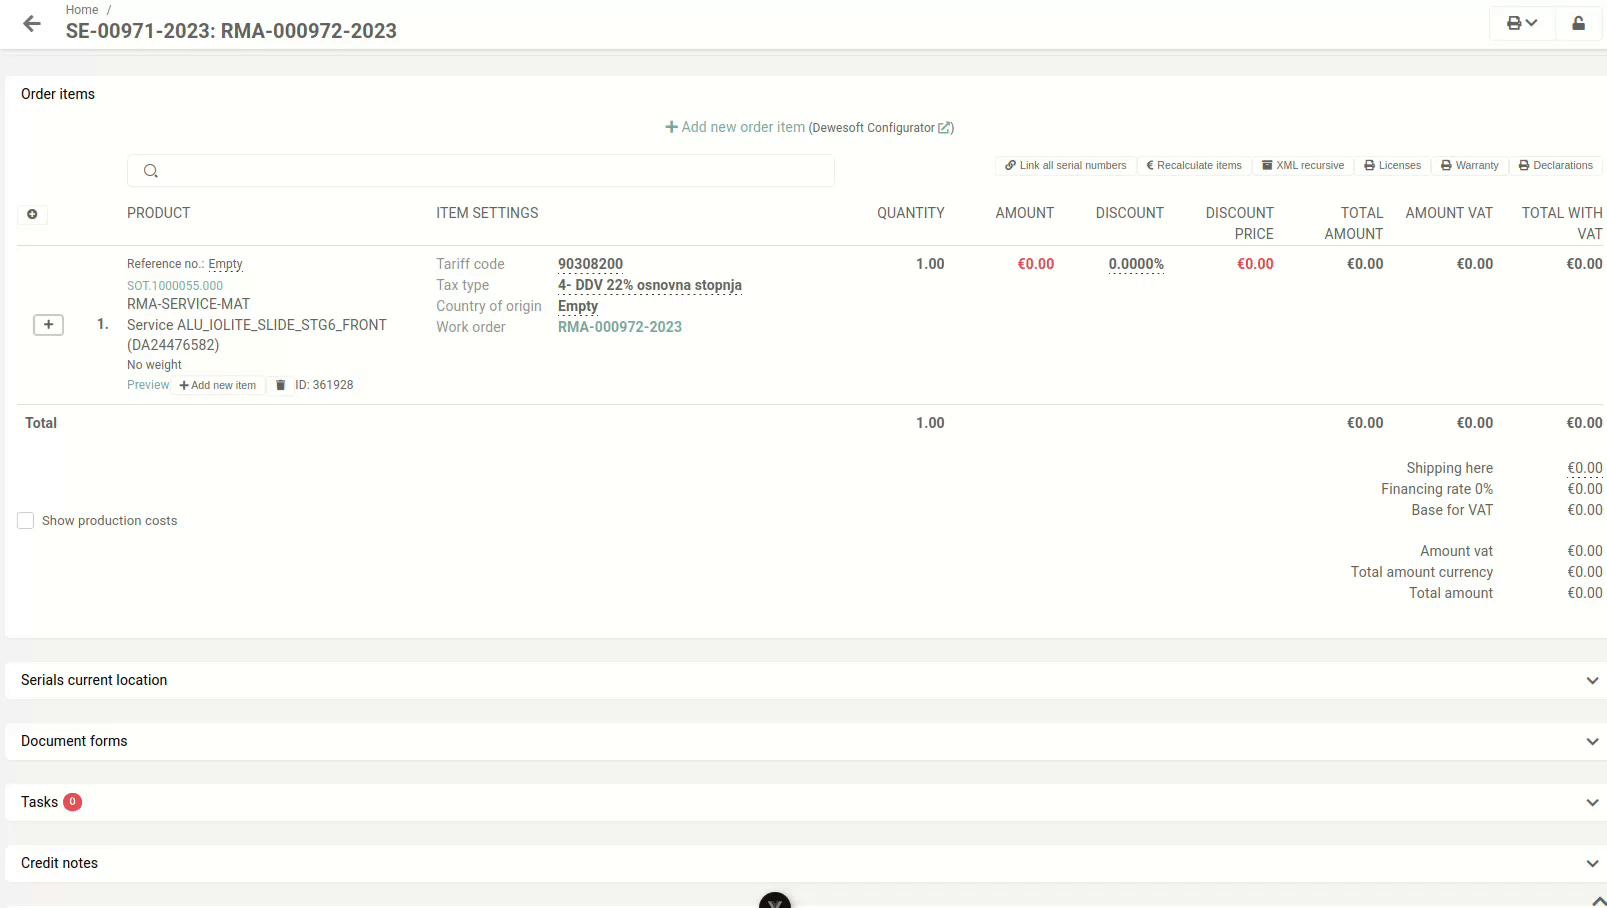Open the print dropdown menu
Image resolution: width=1607 pixels, height=908 pixels.
(x=1522, y=23)
